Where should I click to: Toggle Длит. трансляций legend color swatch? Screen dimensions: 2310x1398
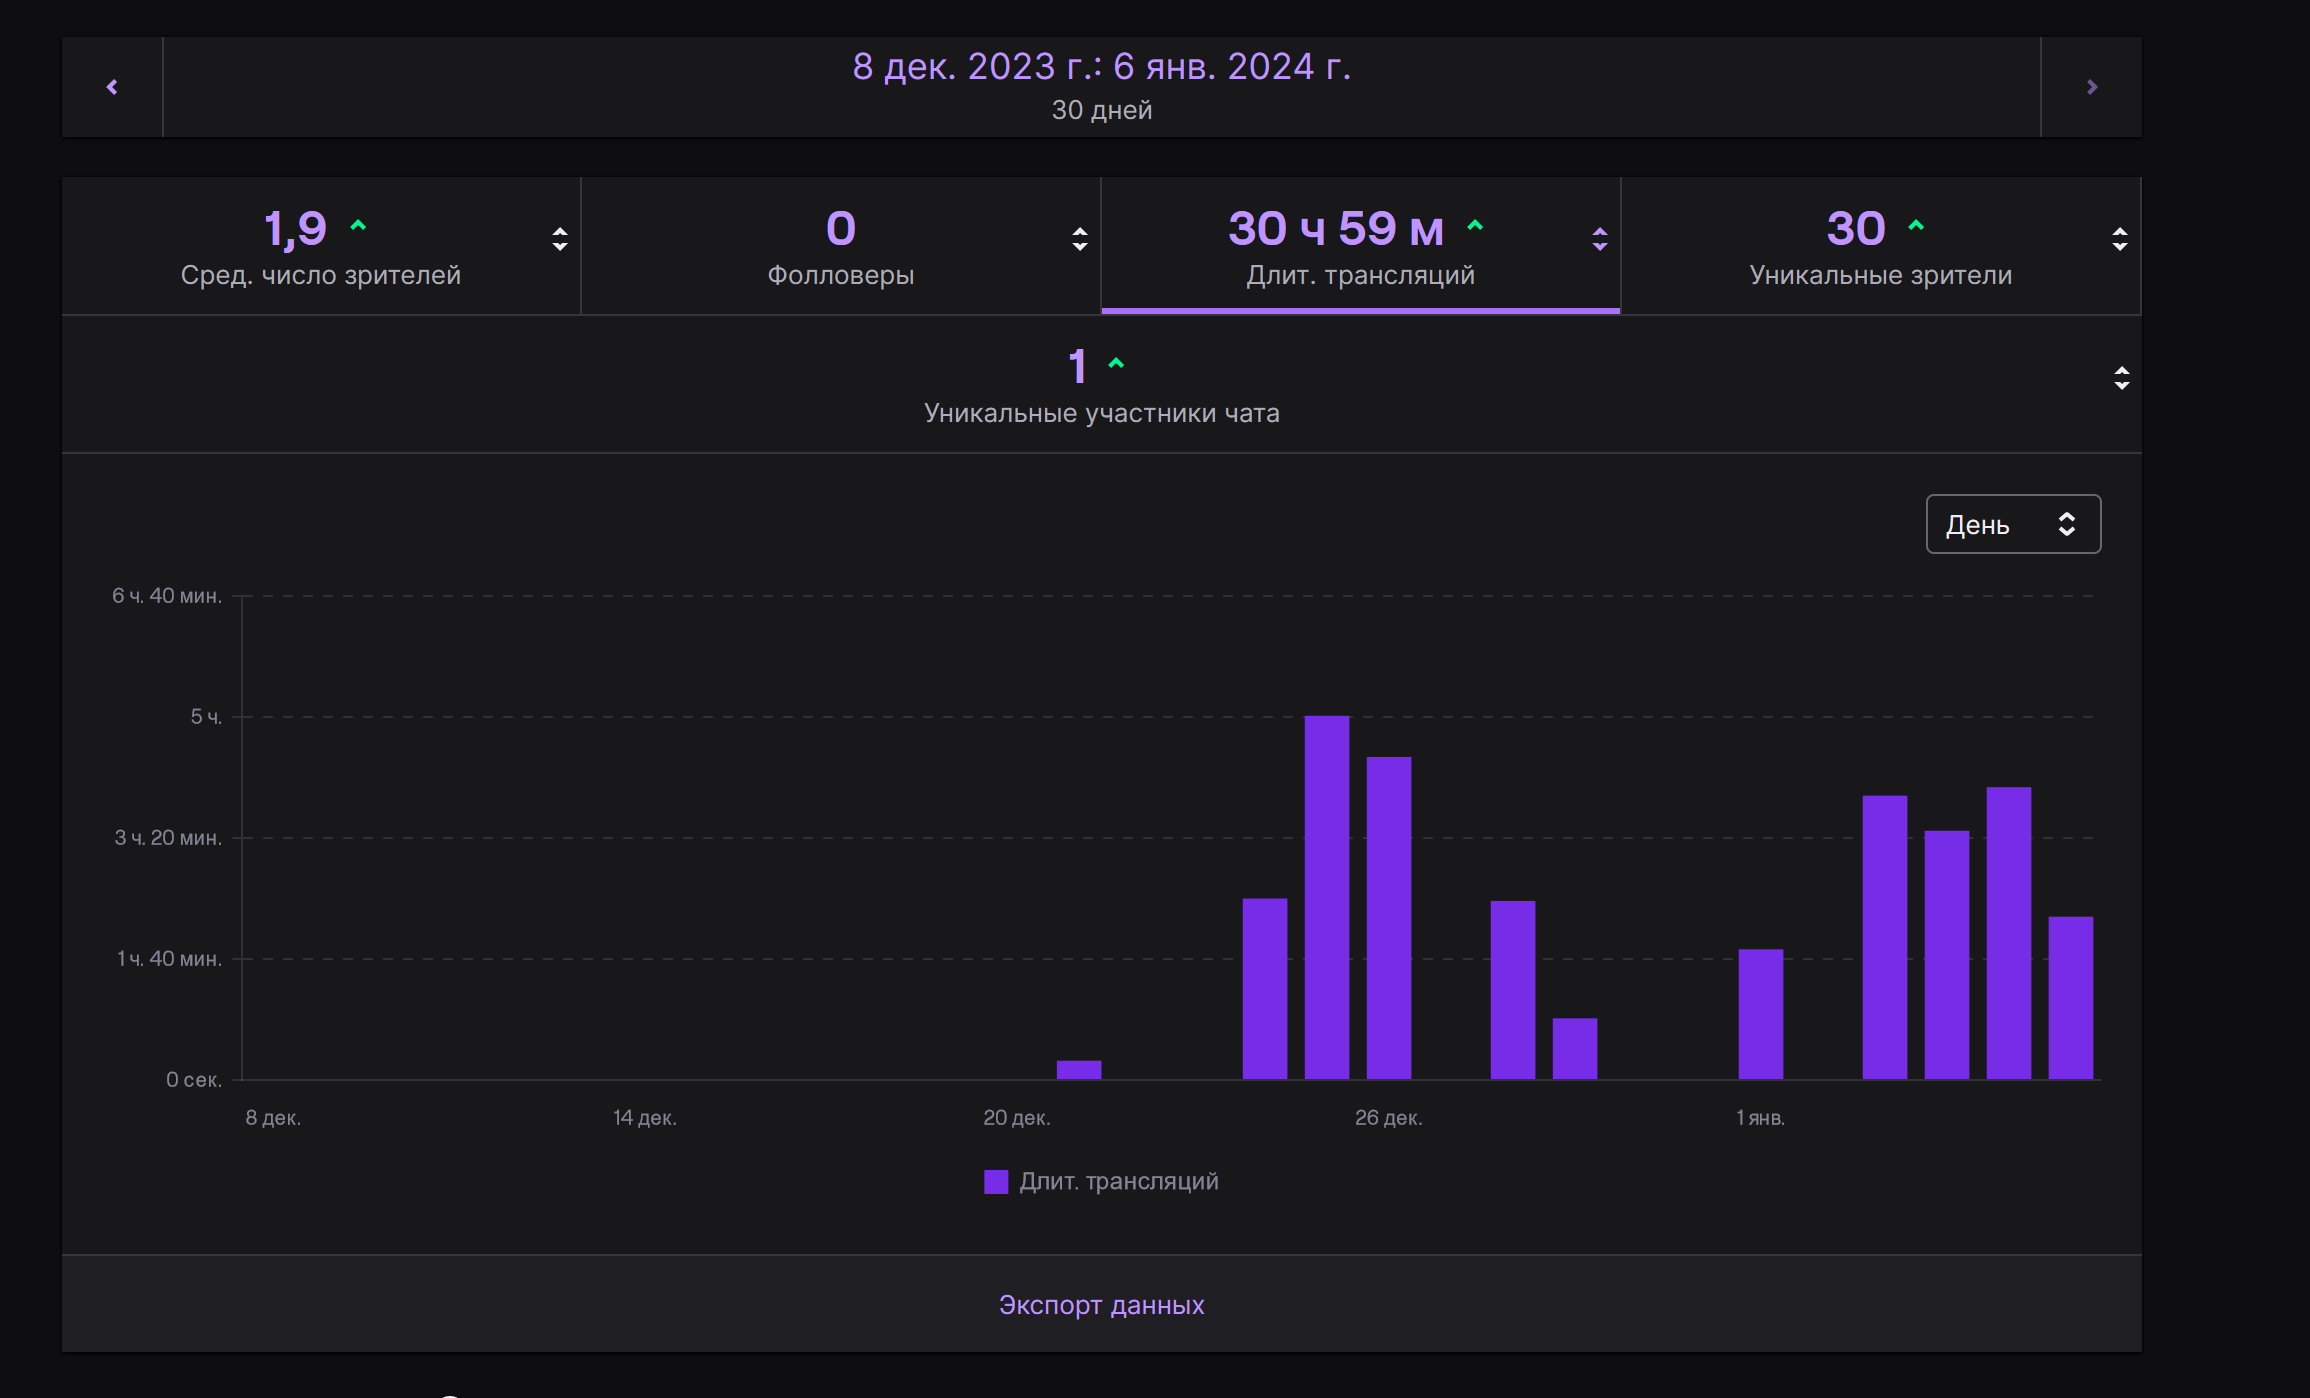(996, 1182)
